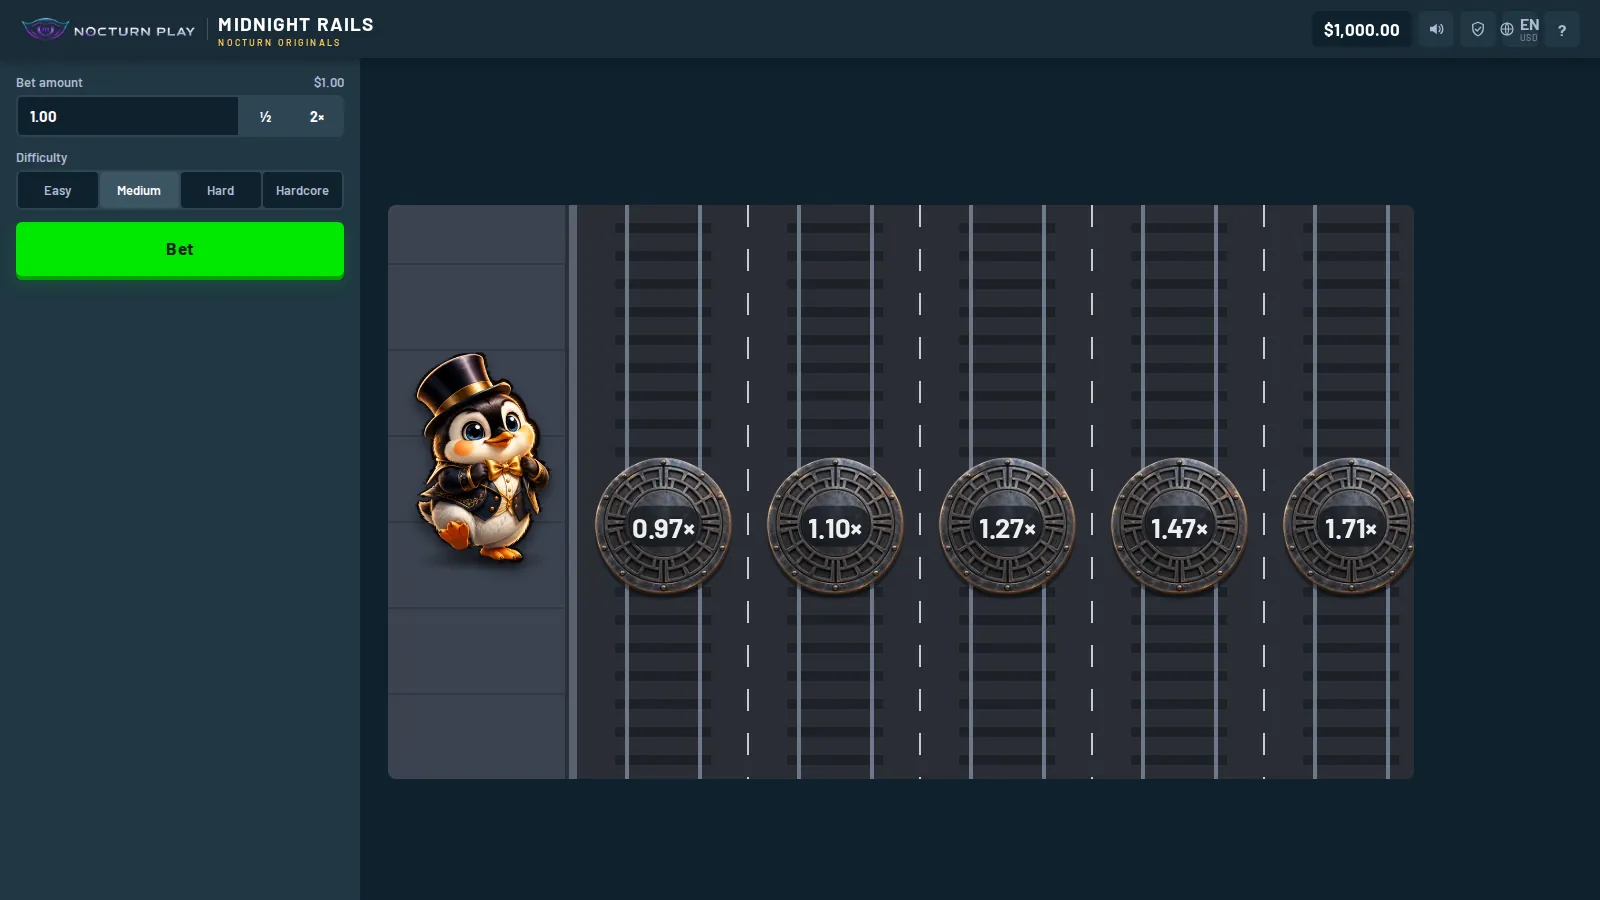Click the 1.47× manhole cover
This screenshot has height=900, width=1600.
pyautogui.click(x=1179, y=527)
